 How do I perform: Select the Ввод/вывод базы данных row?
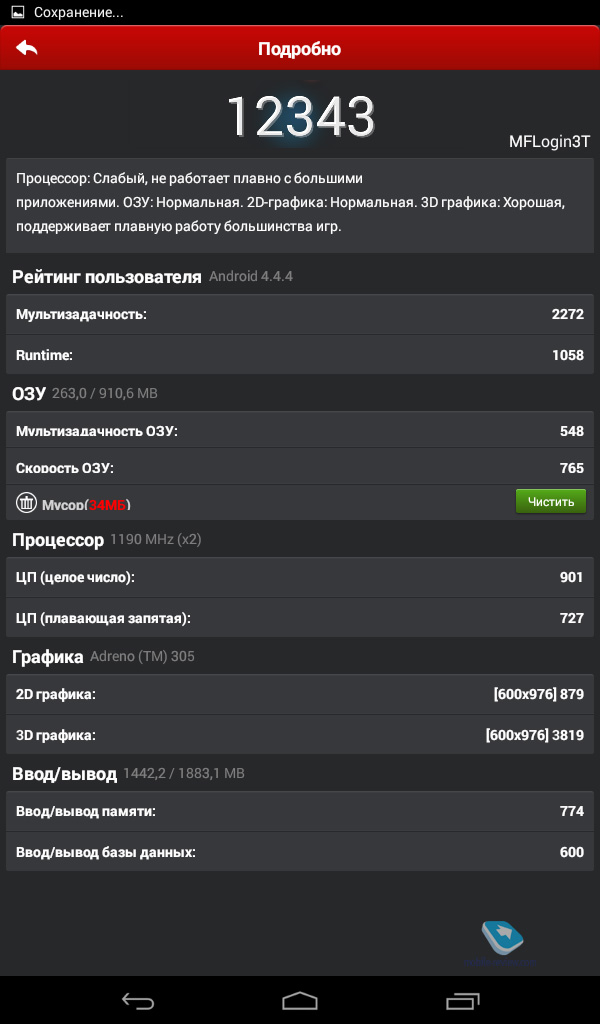[300, 852]
